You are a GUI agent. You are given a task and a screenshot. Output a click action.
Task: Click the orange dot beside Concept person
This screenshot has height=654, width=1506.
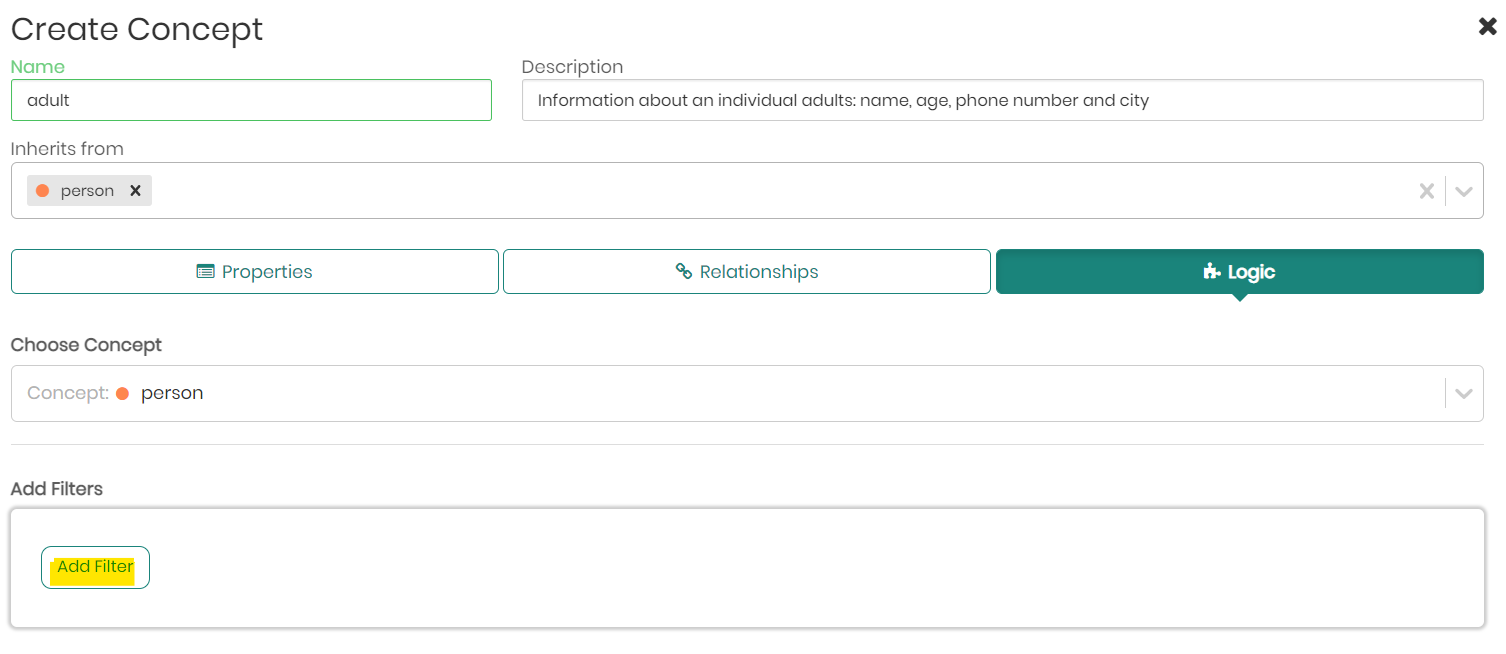[x=122, y=393]
